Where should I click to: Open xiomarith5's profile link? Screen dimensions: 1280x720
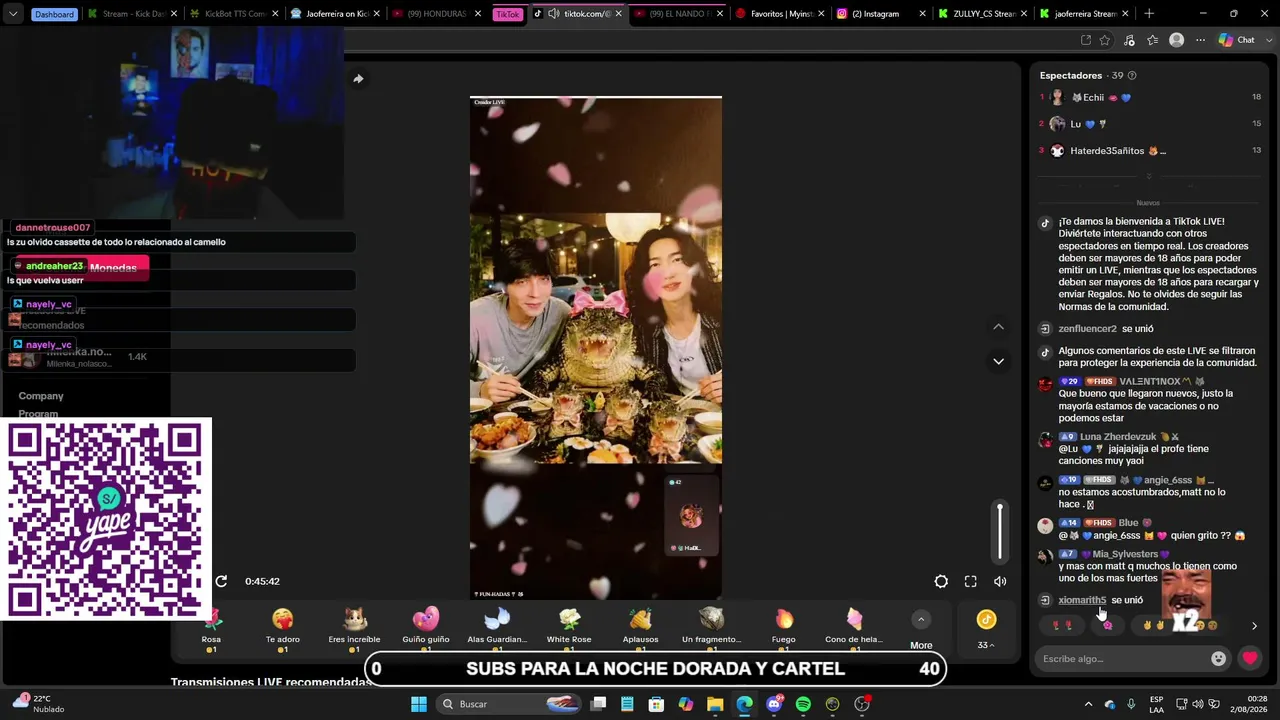pyautogui.click(x=1082, y=600)
